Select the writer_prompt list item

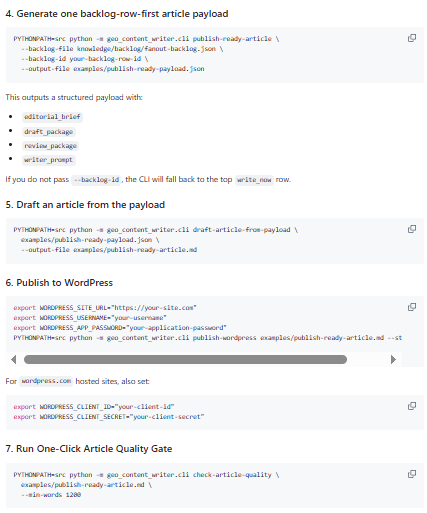tap(49, 160)
